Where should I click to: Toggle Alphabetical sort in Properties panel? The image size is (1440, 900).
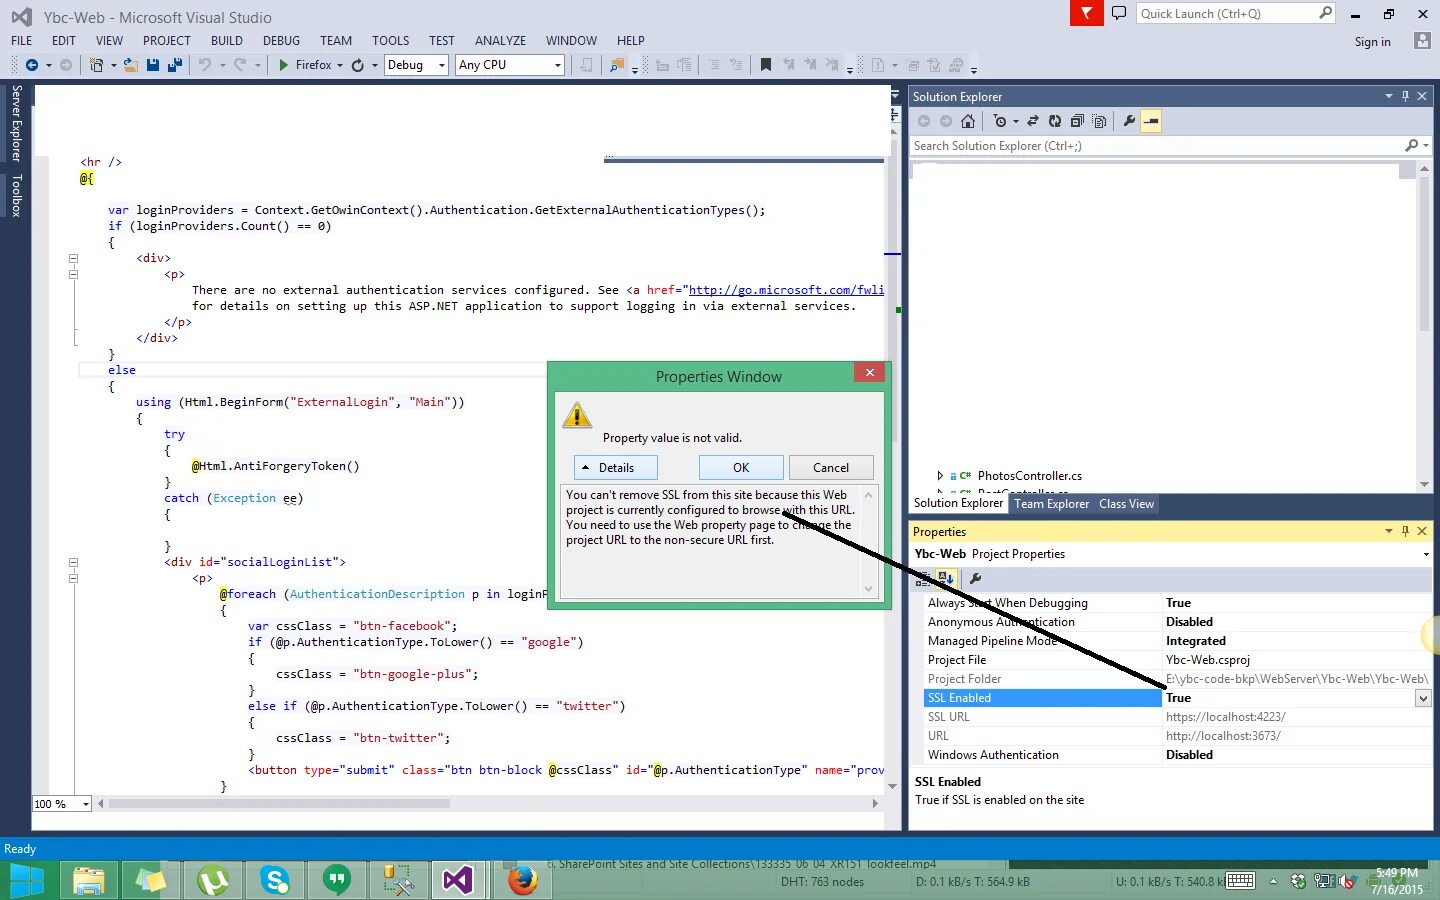click(945, 578)
